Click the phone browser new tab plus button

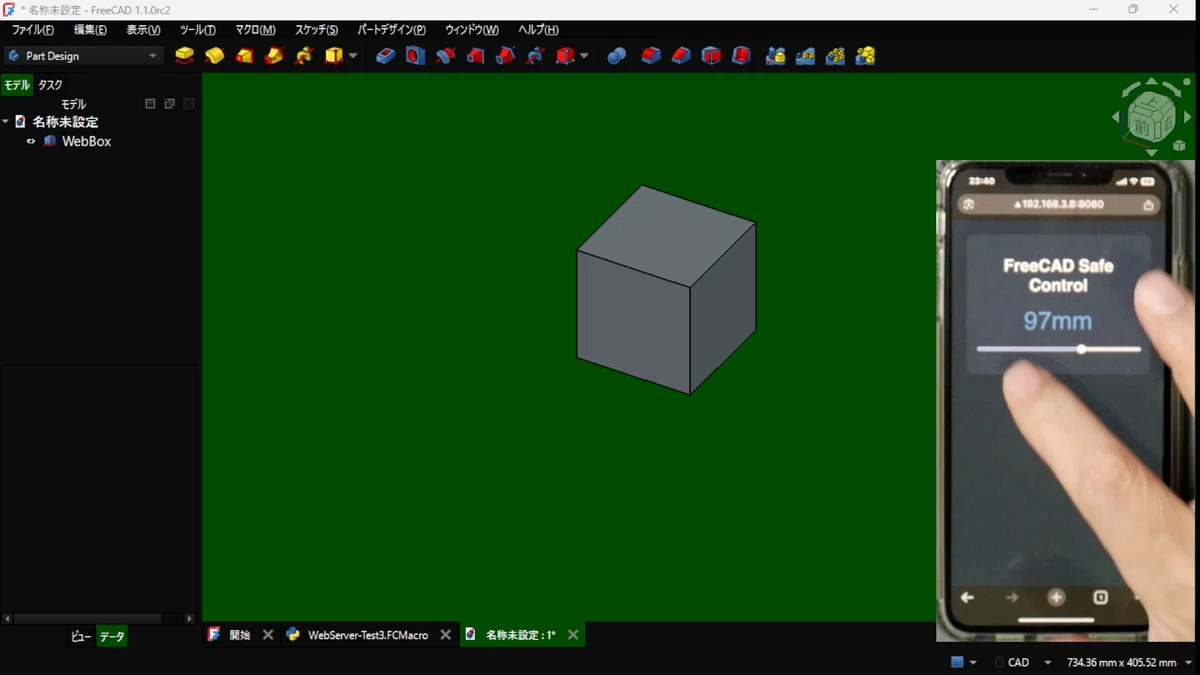tap(1056, 597)
